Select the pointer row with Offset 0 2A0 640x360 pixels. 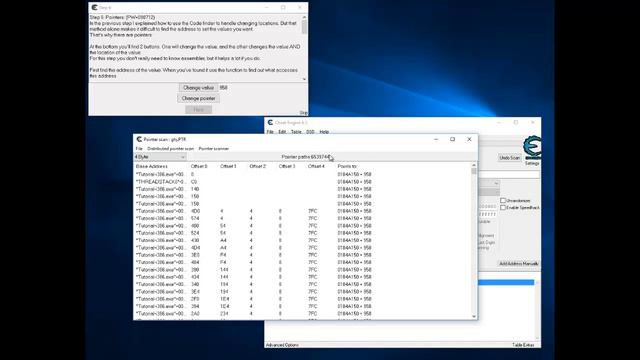pyautogui.click(x=302, y=314)
